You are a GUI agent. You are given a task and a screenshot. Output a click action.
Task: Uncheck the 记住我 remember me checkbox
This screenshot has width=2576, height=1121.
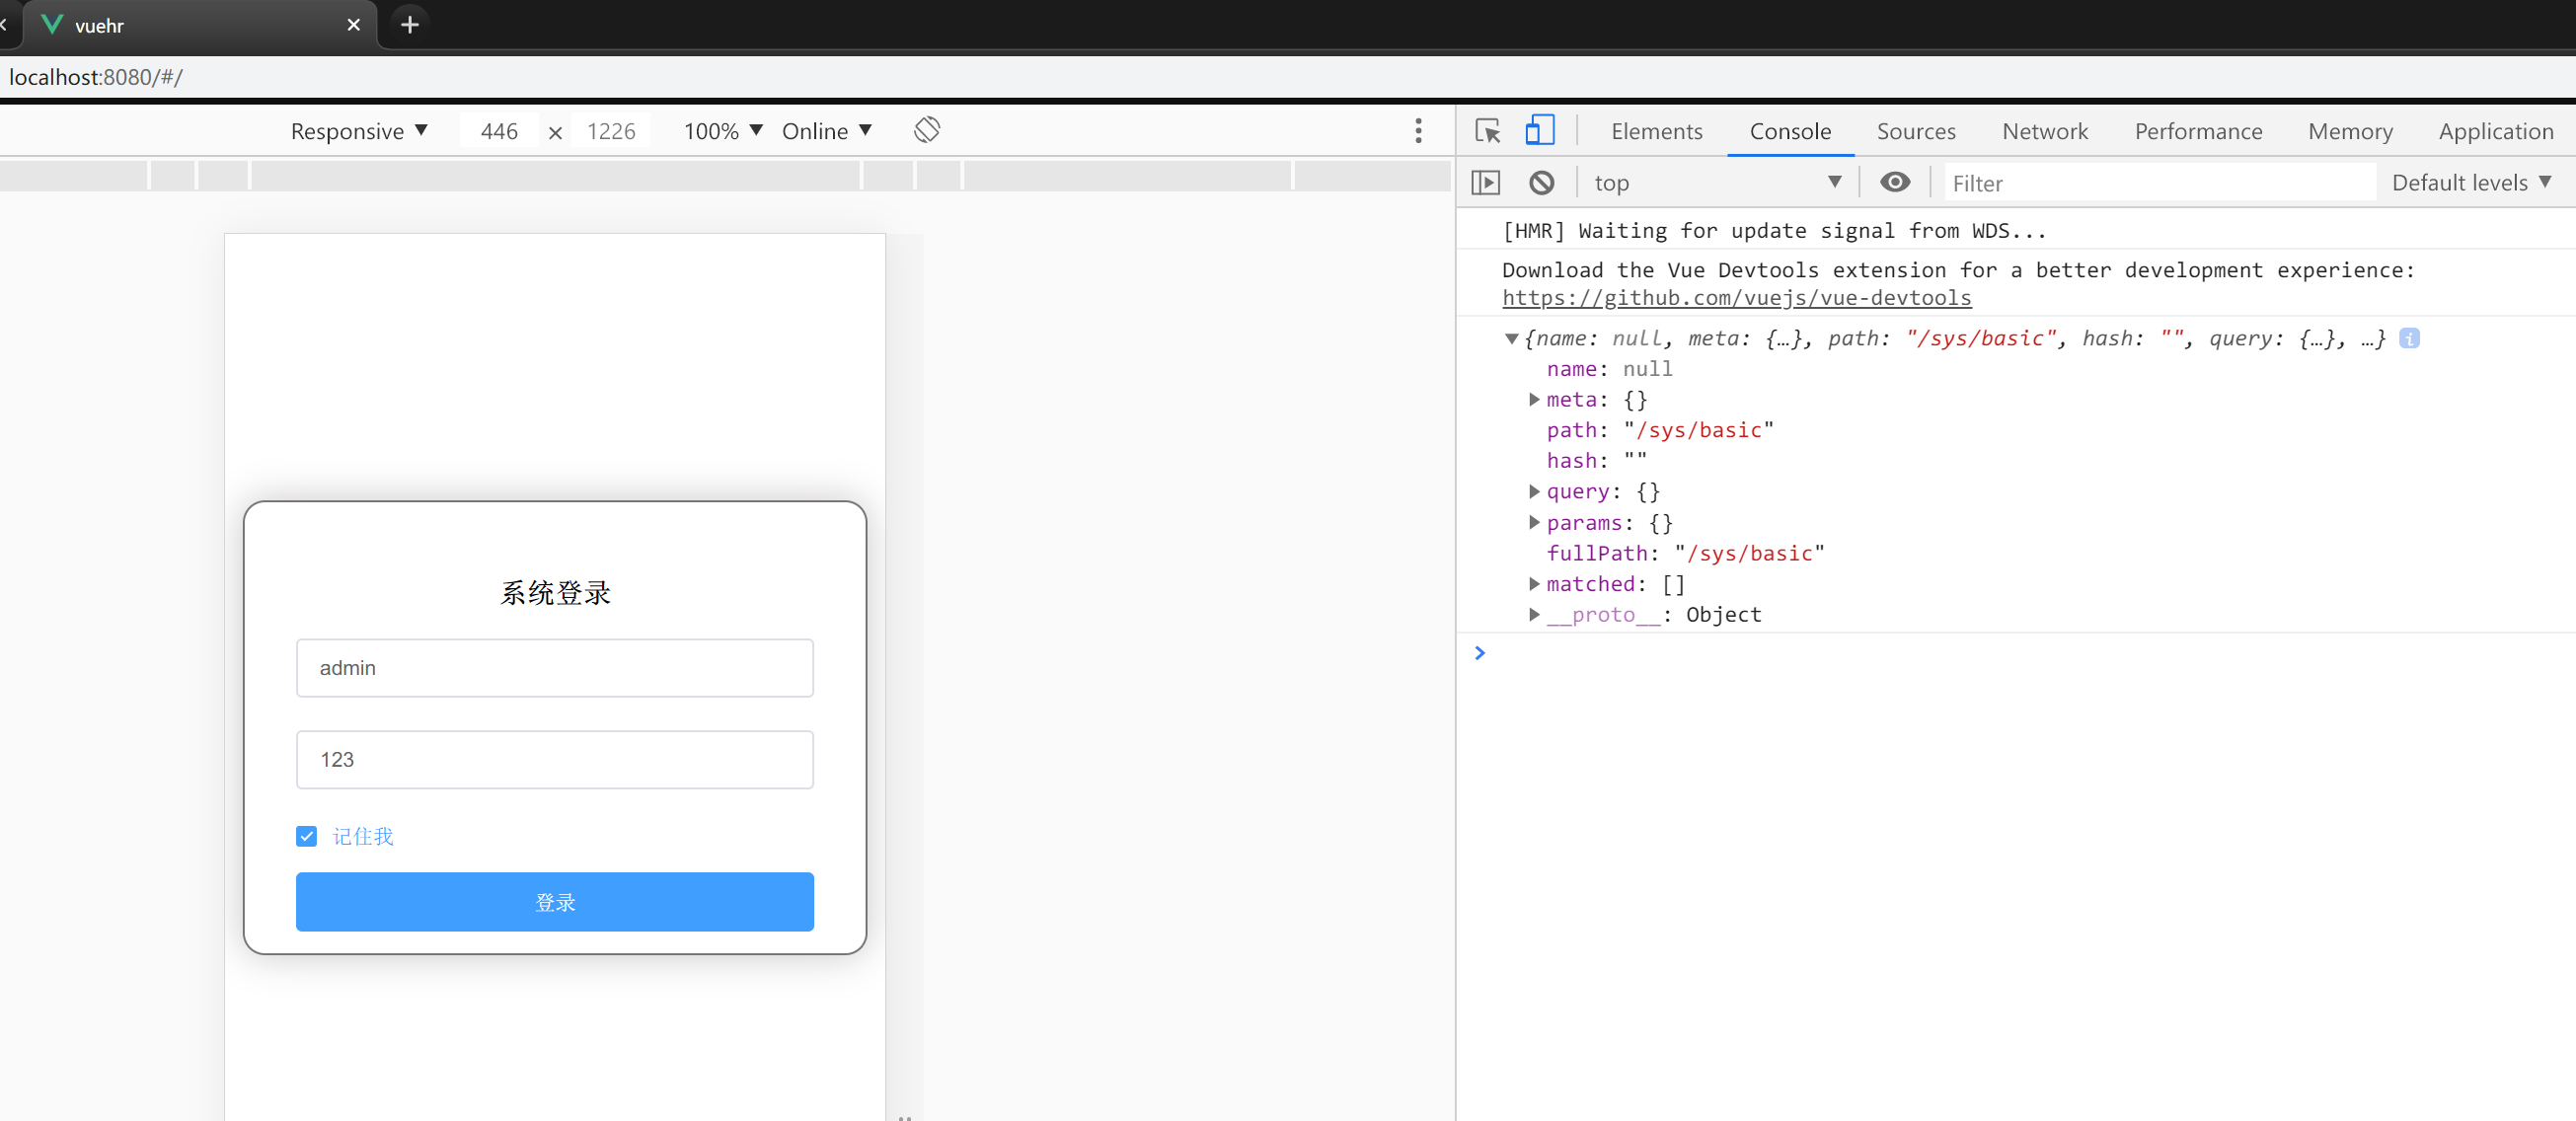[x=306, y=836]
